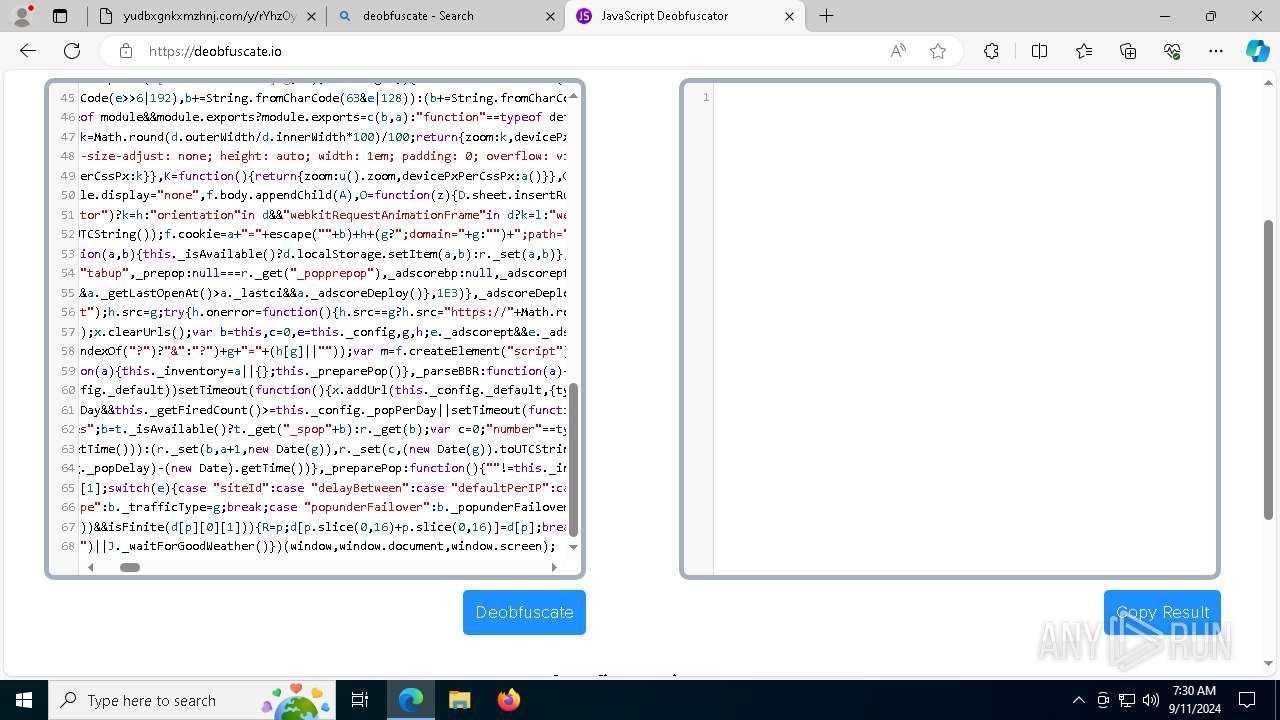1280x720 pixels.
Task: Open Split screen view
Action: coord(1039,51)
